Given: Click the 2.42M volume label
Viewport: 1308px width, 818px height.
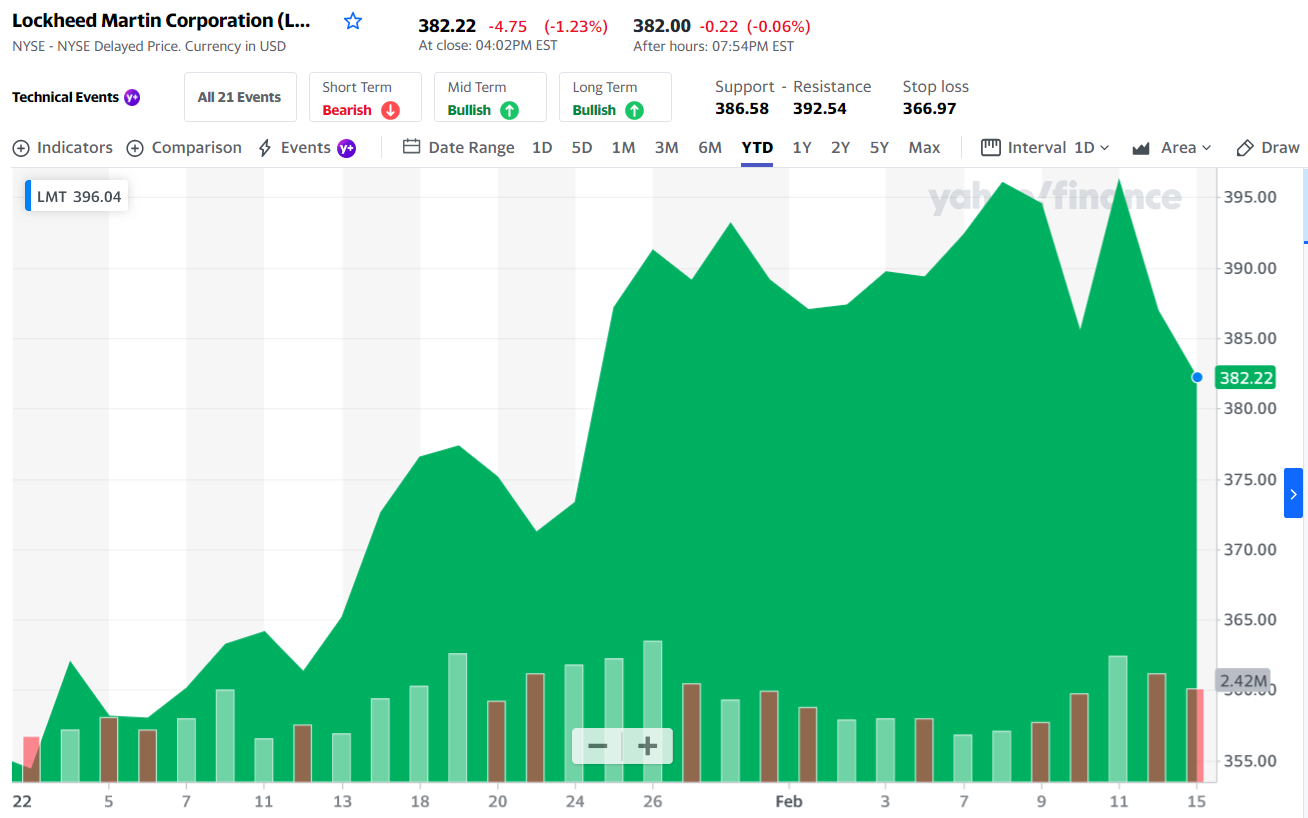Looking at the screenshot, I should [x=1242, y=682].
